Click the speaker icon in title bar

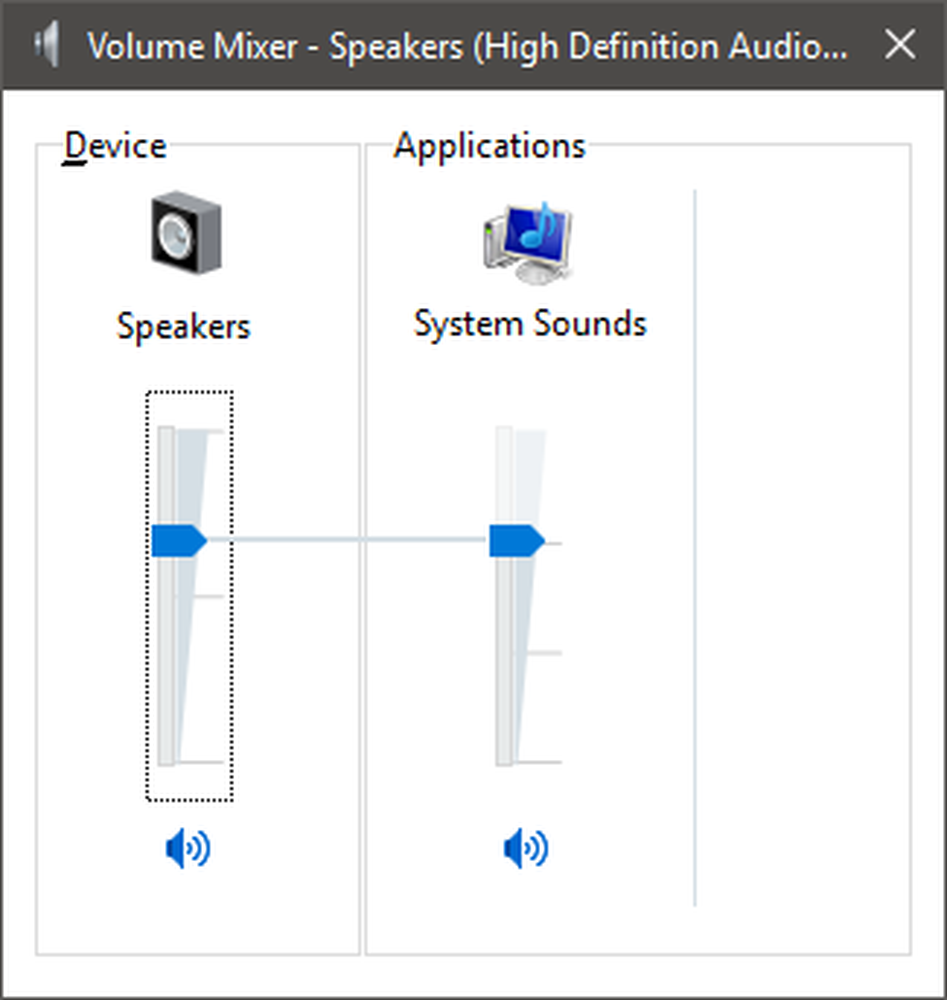tap(47, 44)
